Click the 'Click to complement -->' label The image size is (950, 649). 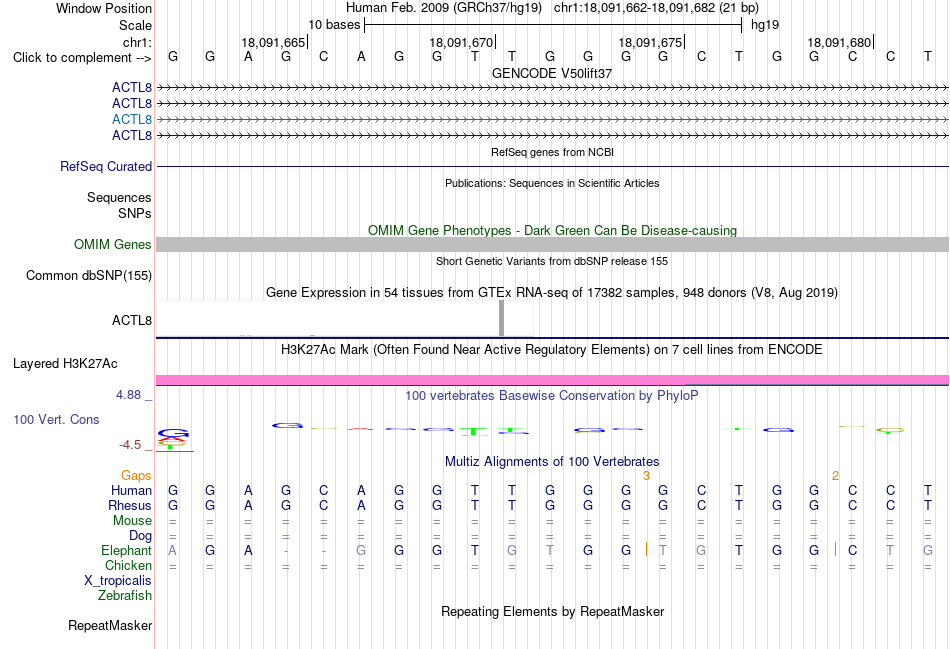tap(82, 58)
